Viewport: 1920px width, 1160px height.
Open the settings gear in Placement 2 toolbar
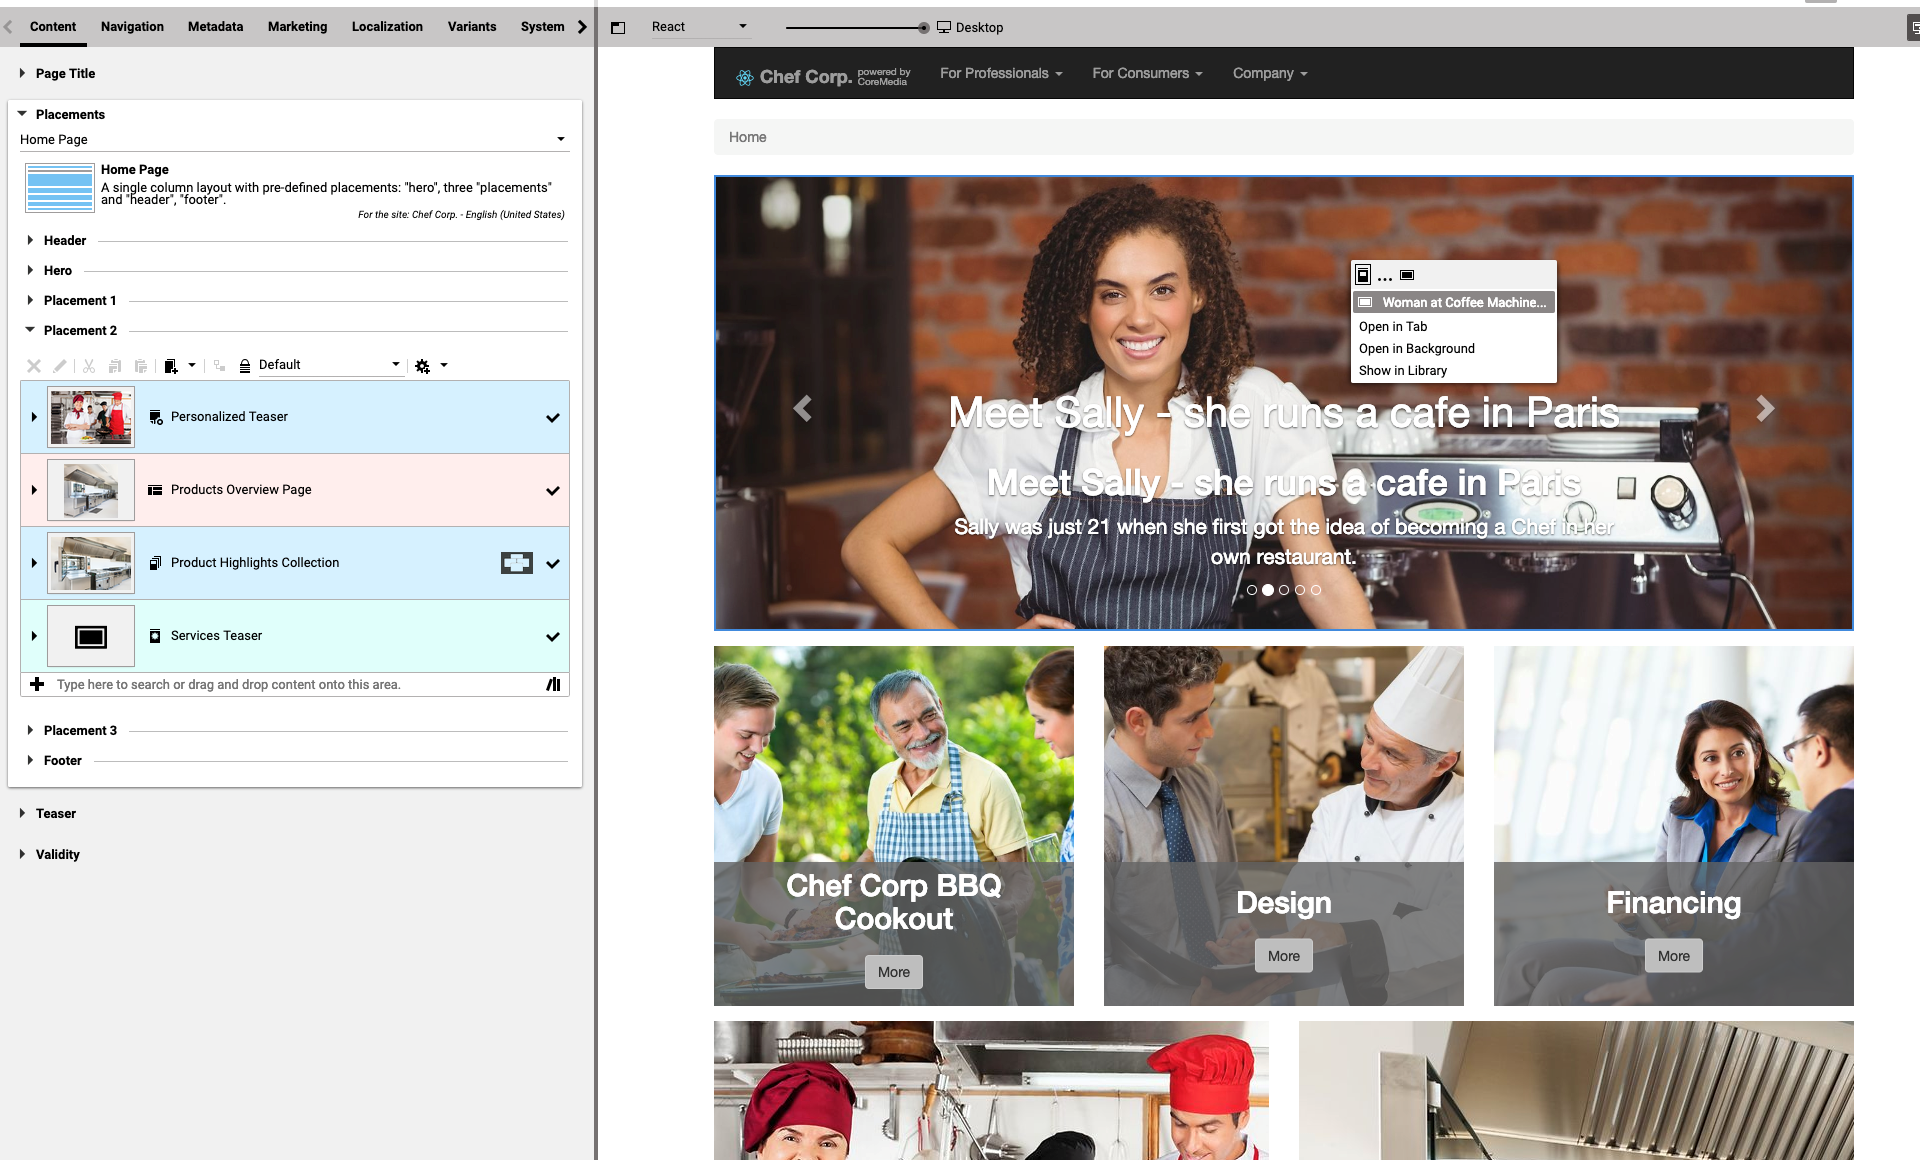422,365
